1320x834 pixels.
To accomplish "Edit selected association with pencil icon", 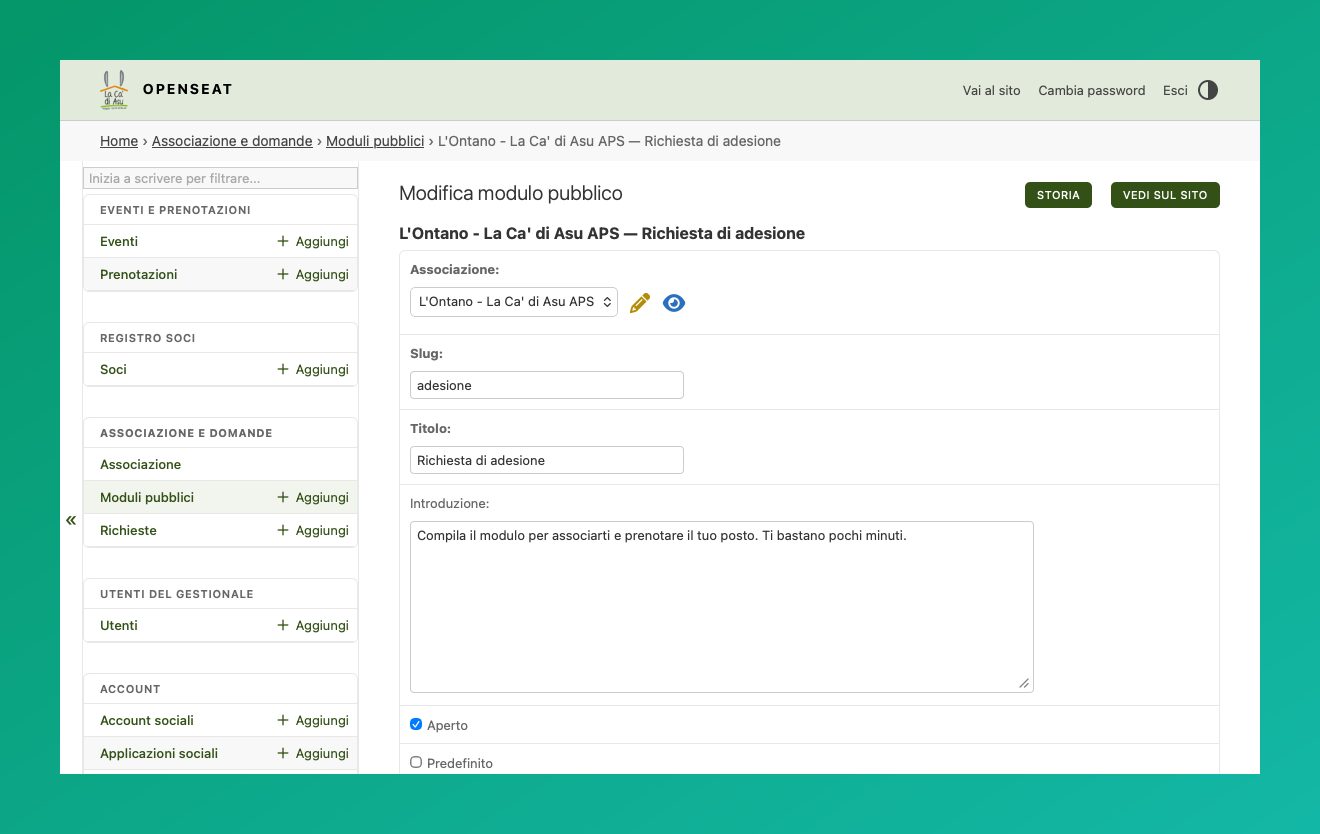I will tap(640, 303).
